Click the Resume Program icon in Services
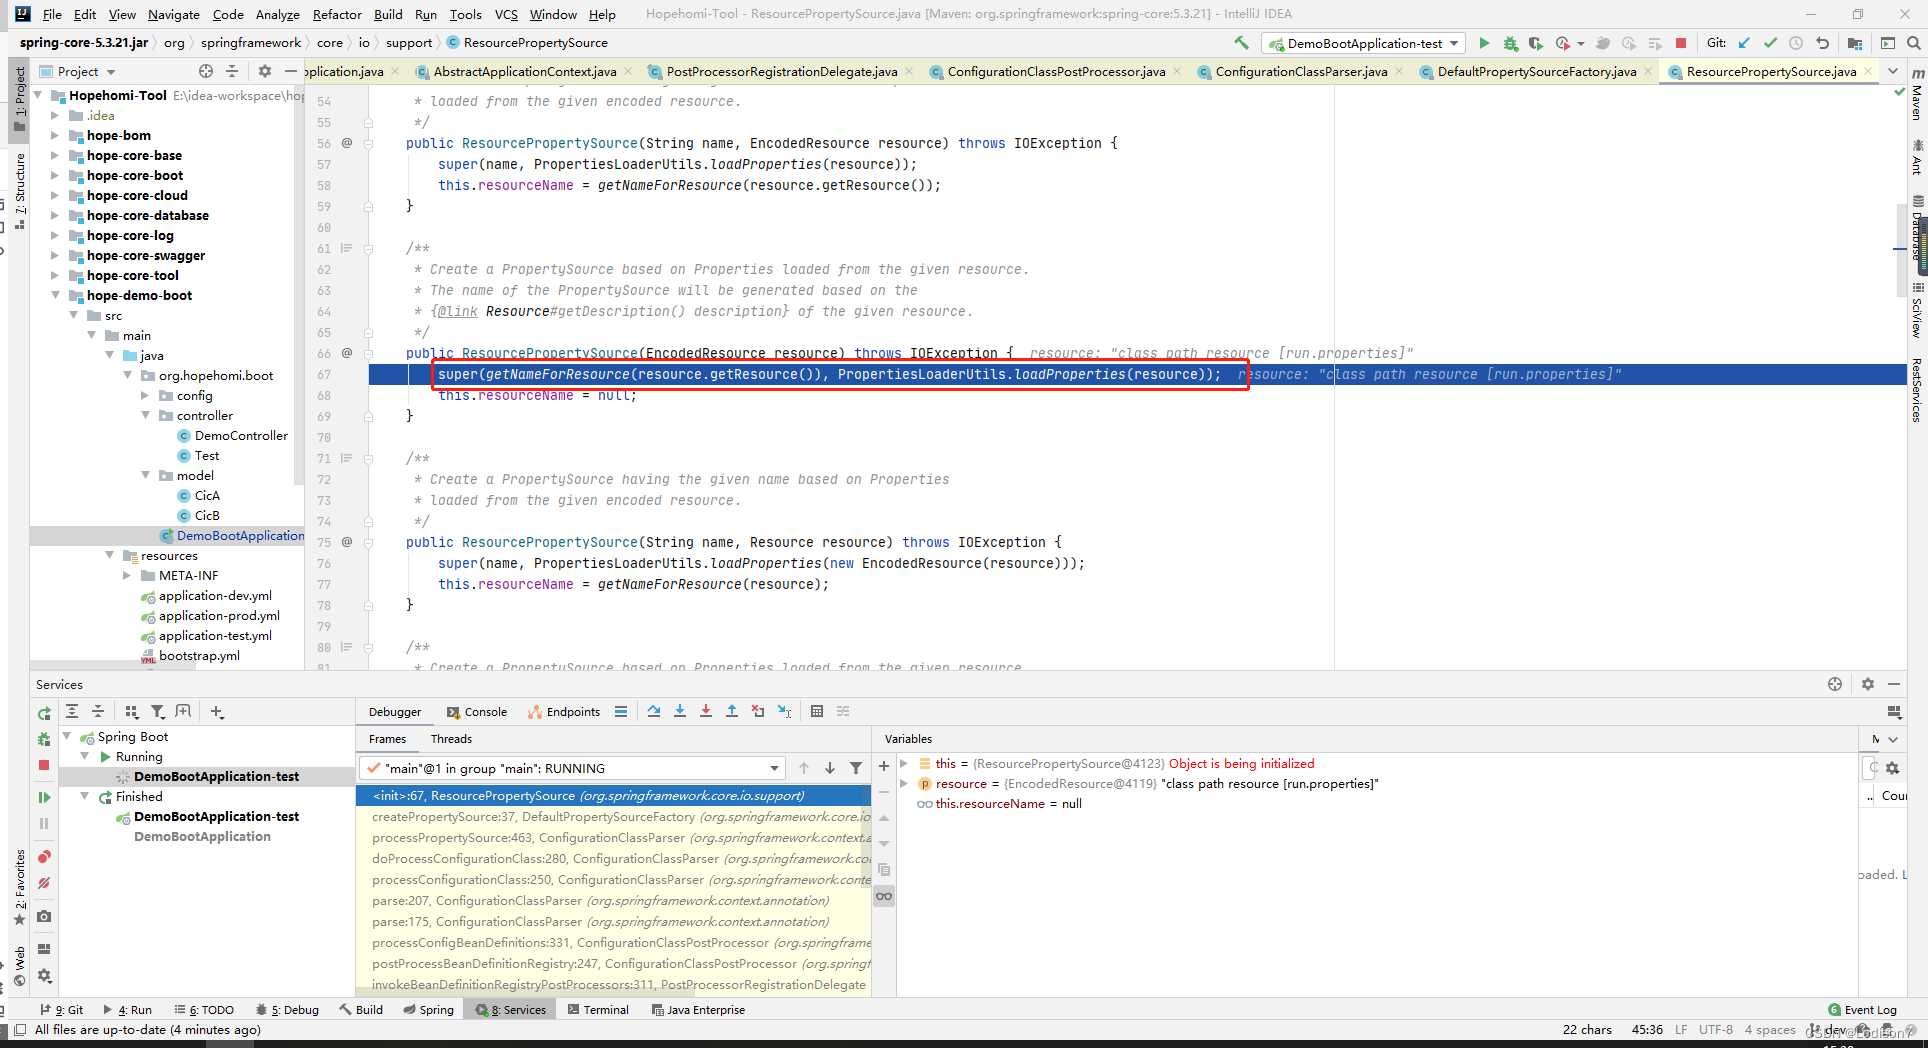Viewport: 1928px width, 1048px height. (x=44, y=797)
